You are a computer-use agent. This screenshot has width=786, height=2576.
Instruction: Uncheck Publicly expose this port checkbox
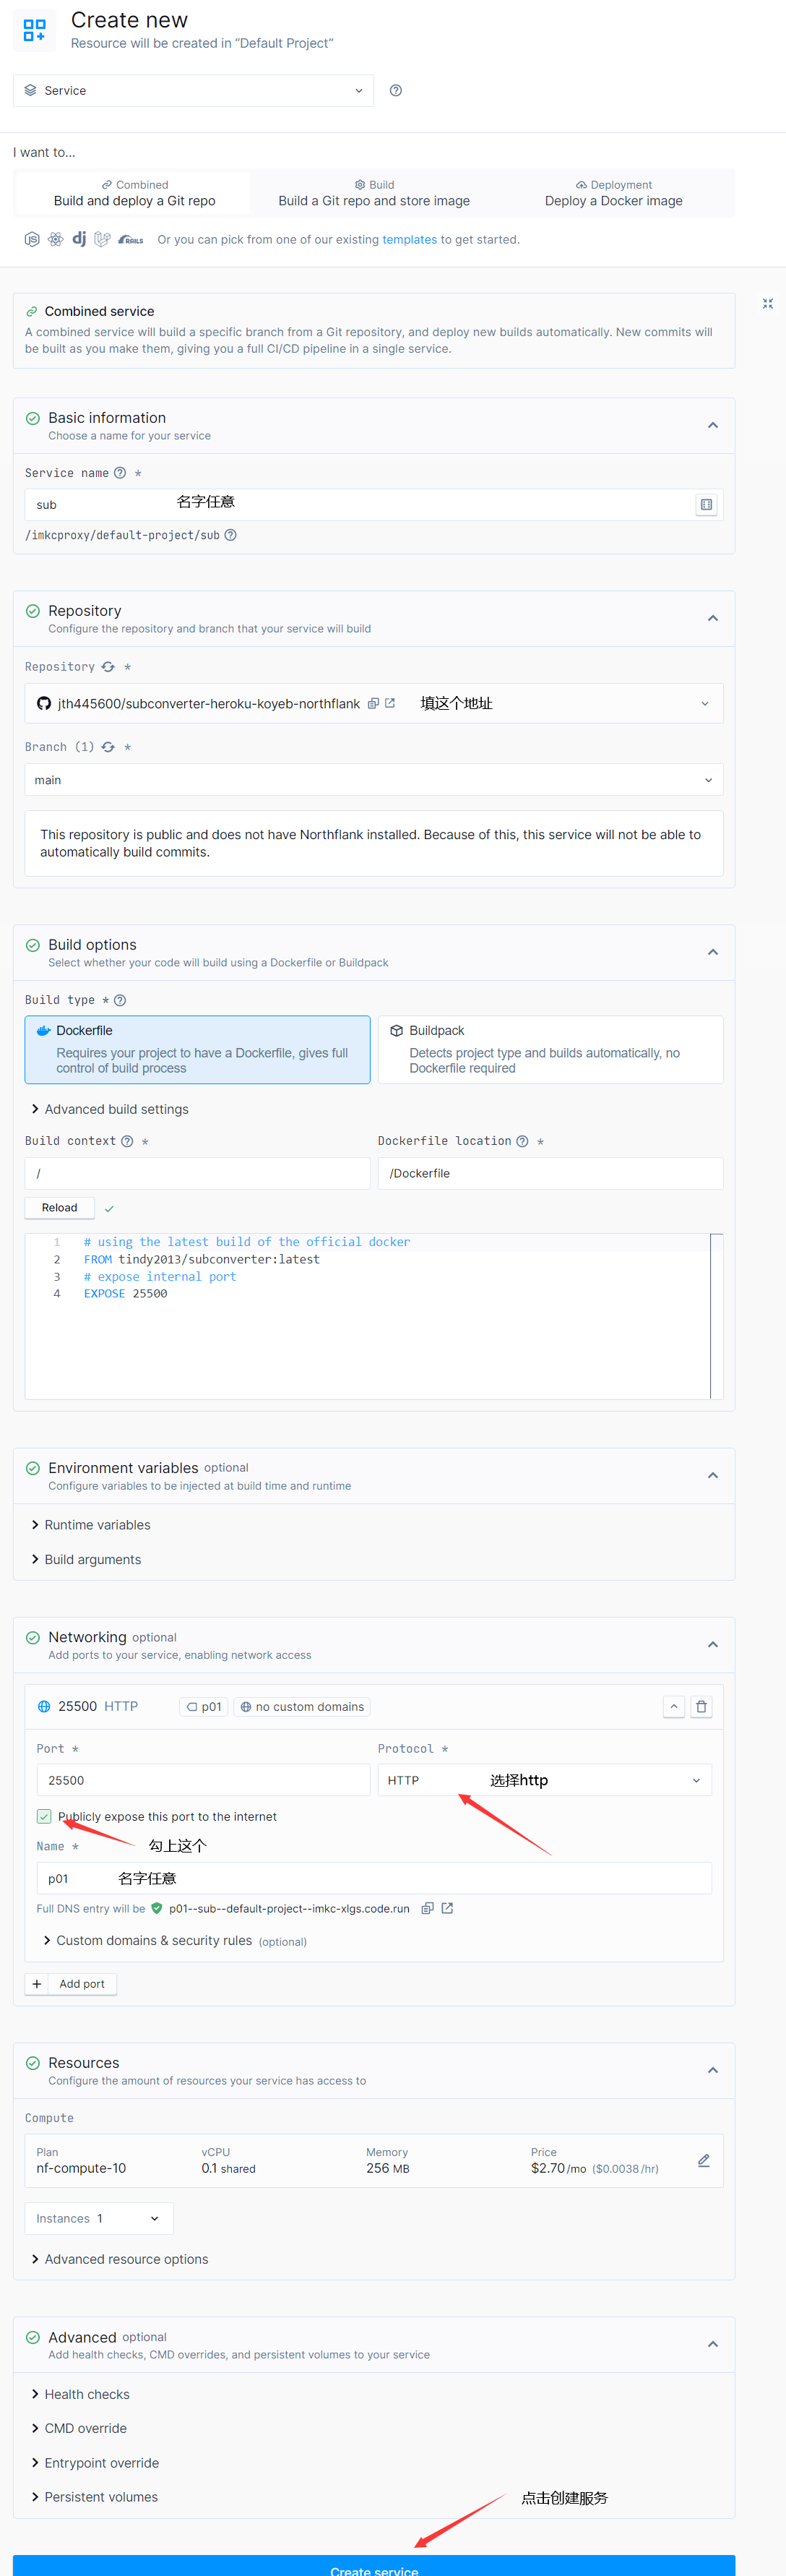tap(44, 1816)
